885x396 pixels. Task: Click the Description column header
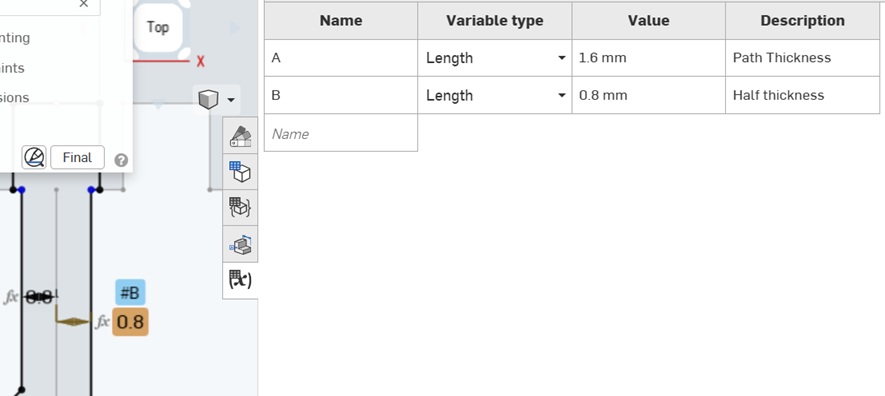click(x=803, y=21)
